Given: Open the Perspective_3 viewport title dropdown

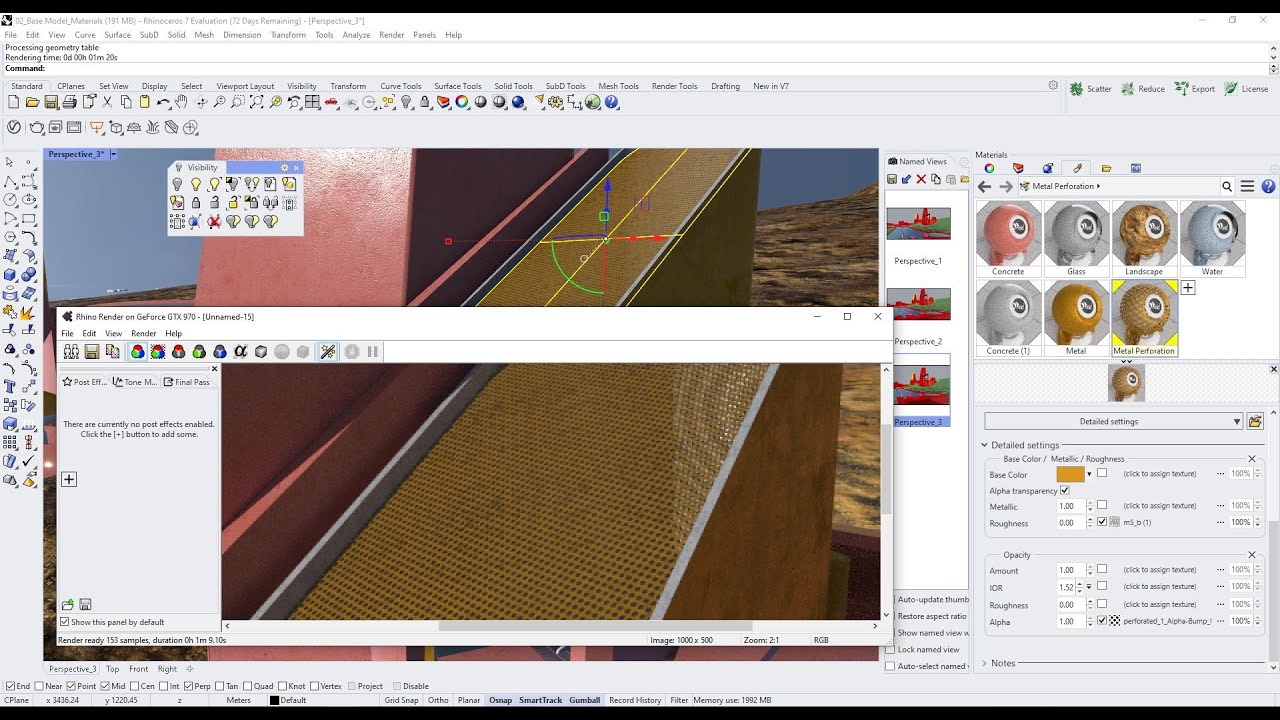Looking at the screenshot, I should pos(113,154).
